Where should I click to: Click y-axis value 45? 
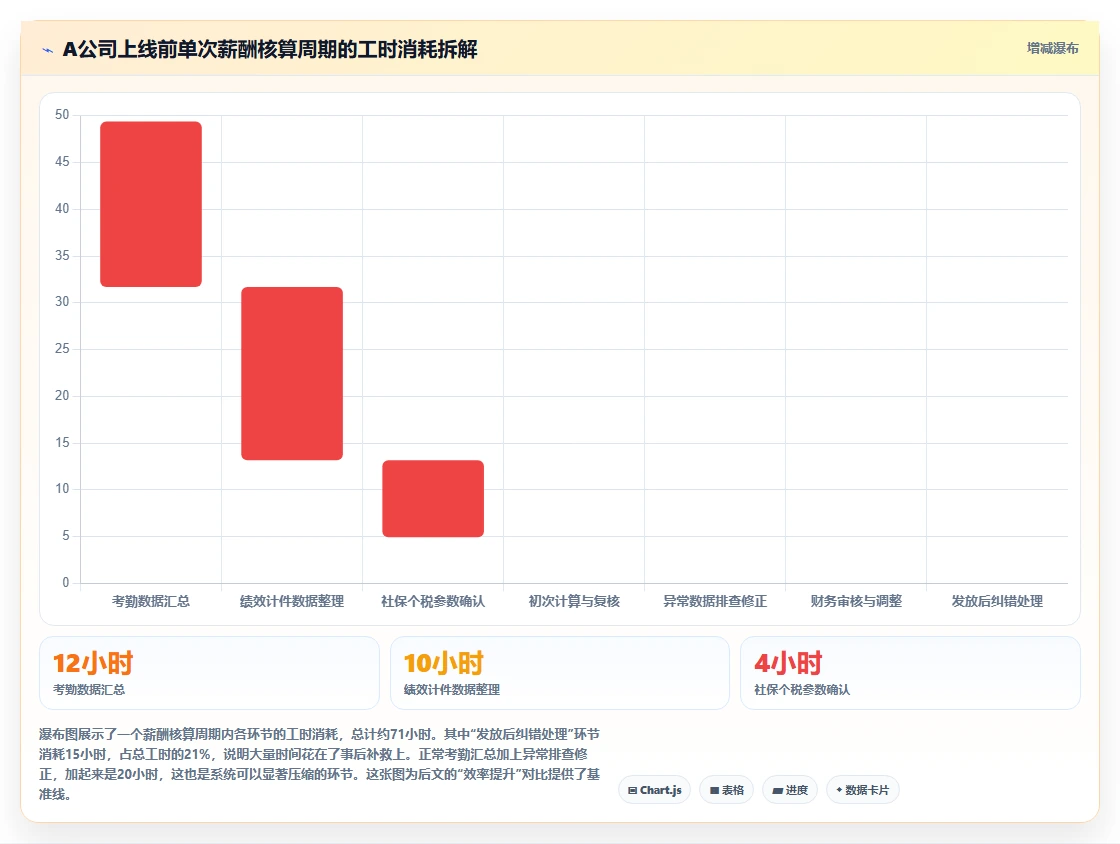tap(62, 162)
